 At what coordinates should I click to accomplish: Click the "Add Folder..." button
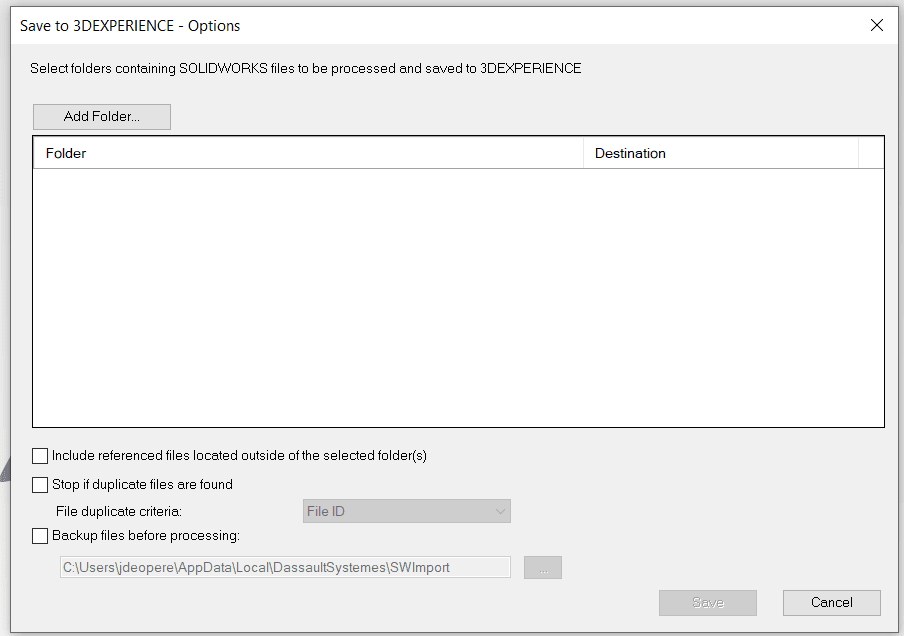(101, 116)
